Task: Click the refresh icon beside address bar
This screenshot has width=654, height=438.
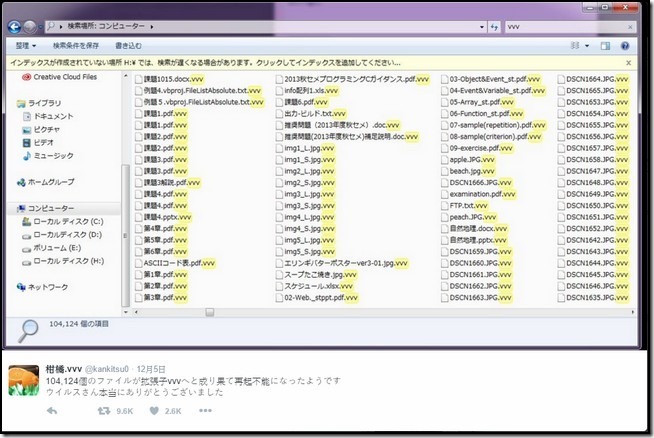Action: click(495, 27)
